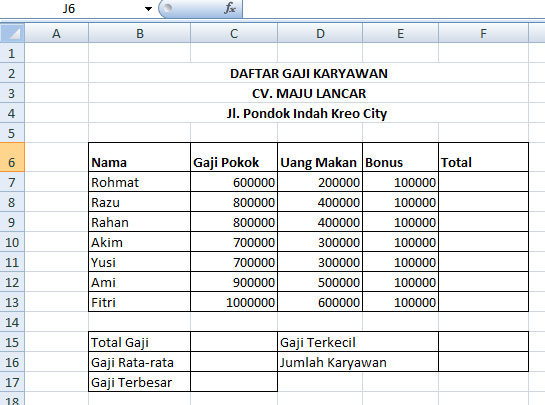Click Ami's Uang Makan 500000 cell
The height and width of the screenshot is (405, 545).
point(320,282)
